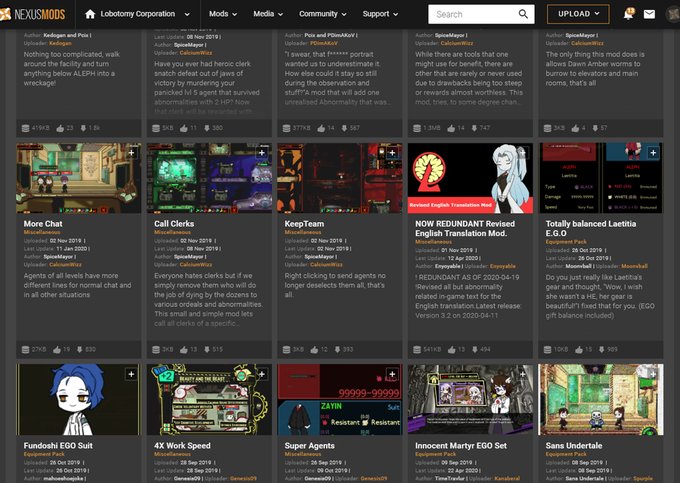Click the Call Clerks thumbnail image

209,178
